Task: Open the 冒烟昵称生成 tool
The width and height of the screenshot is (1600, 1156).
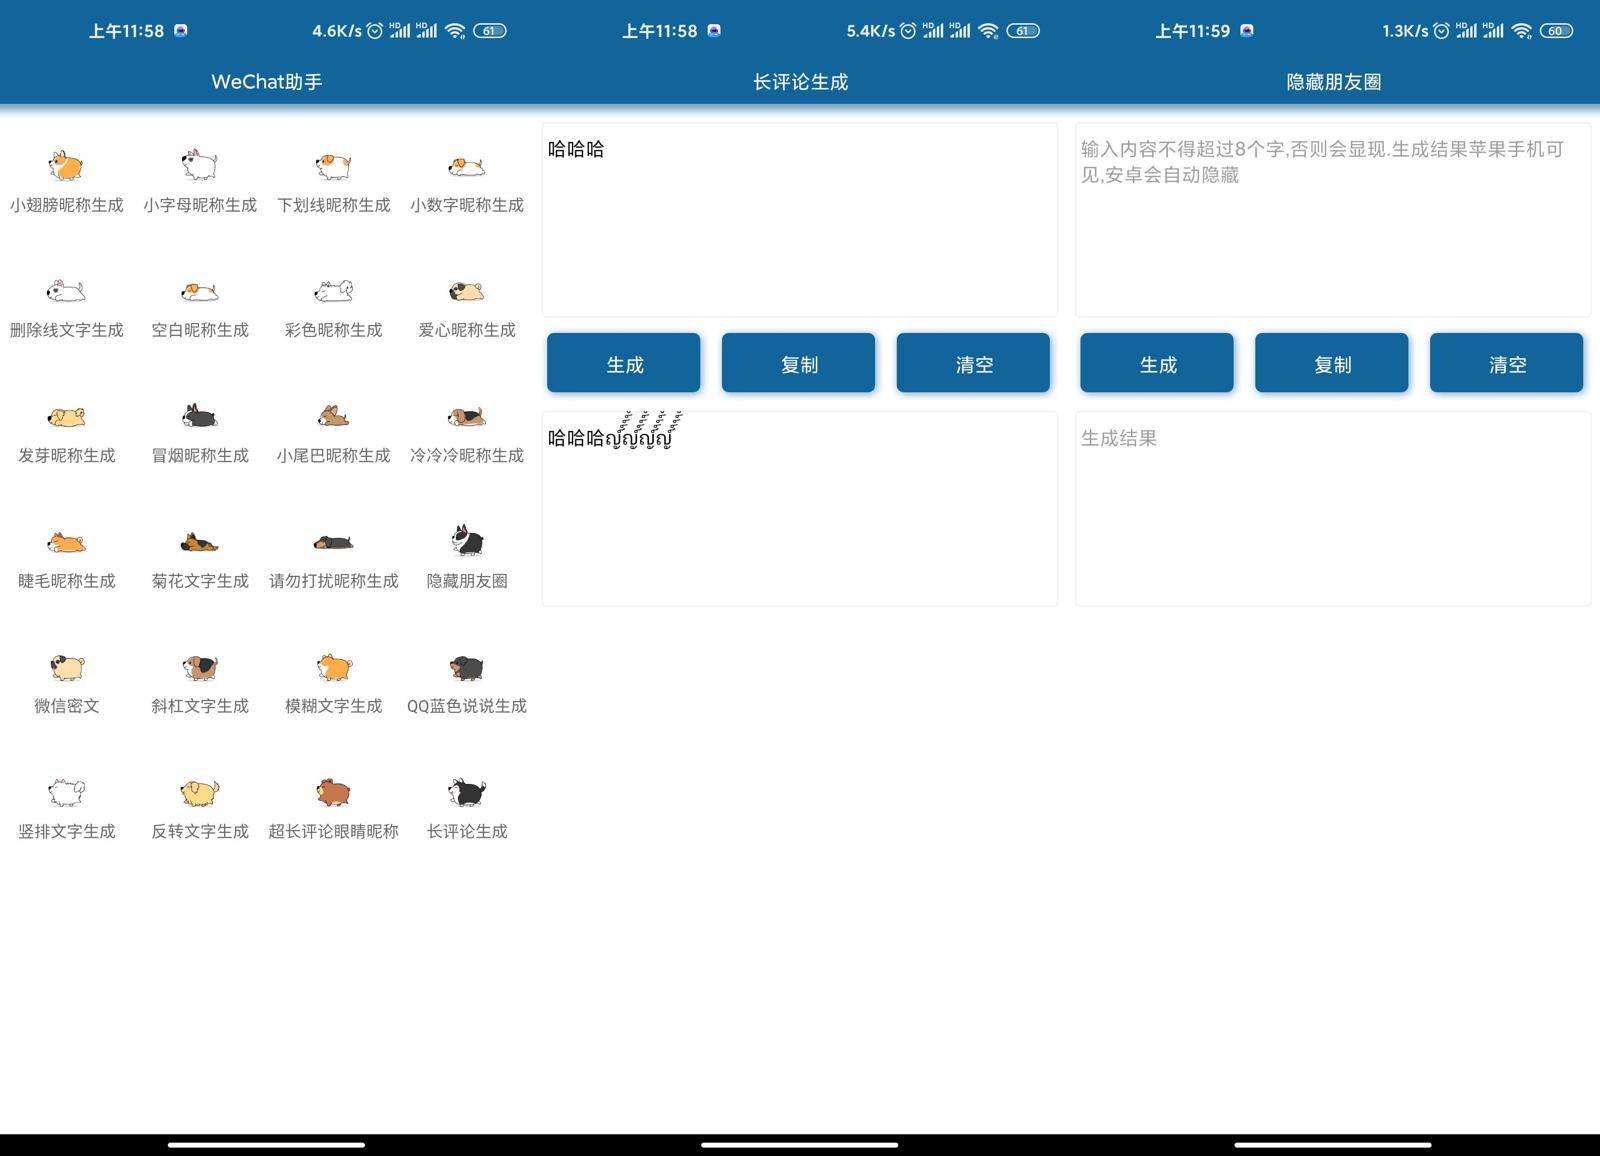Action: (x=199, y=431)
